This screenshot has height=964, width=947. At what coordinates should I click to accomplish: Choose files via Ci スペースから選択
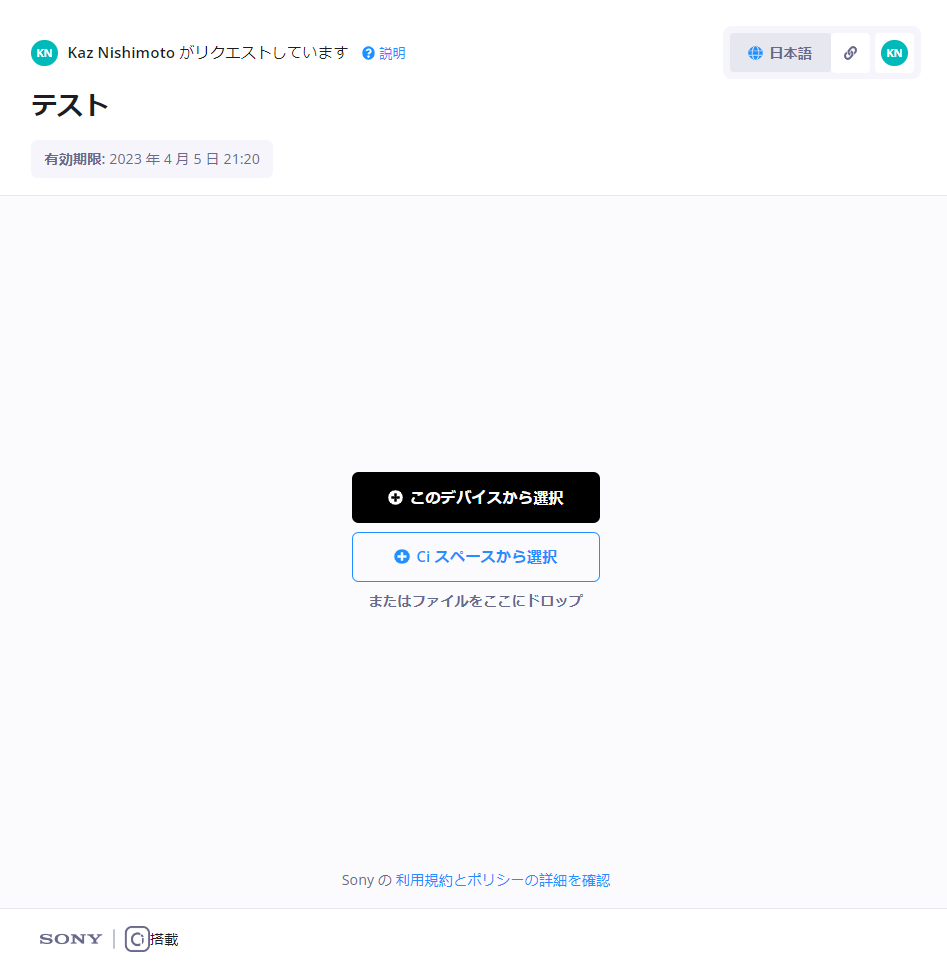(x=475, y=557)
